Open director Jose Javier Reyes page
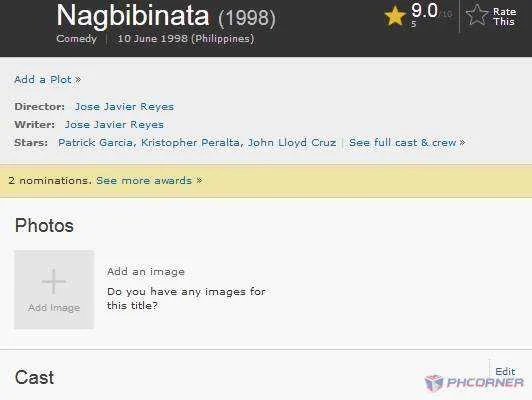 124,107
